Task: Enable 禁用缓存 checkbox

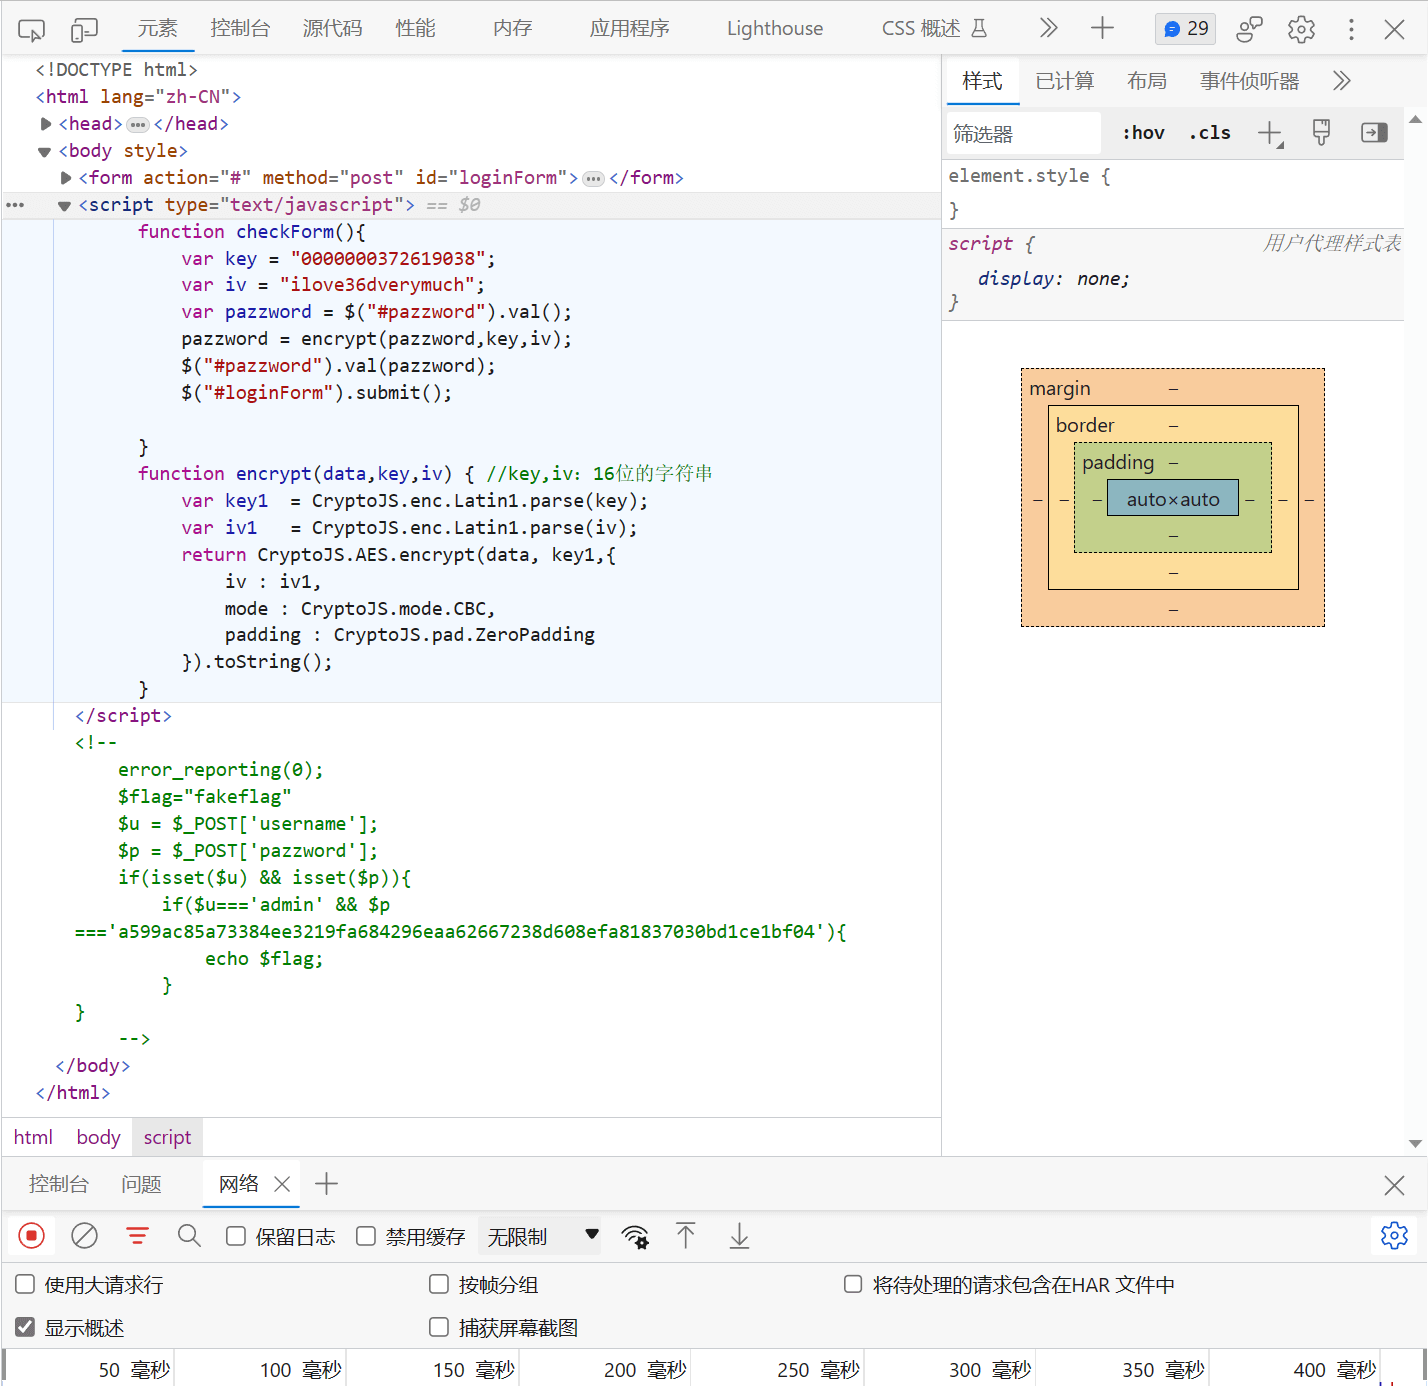Action: [x=366, y=1236]
